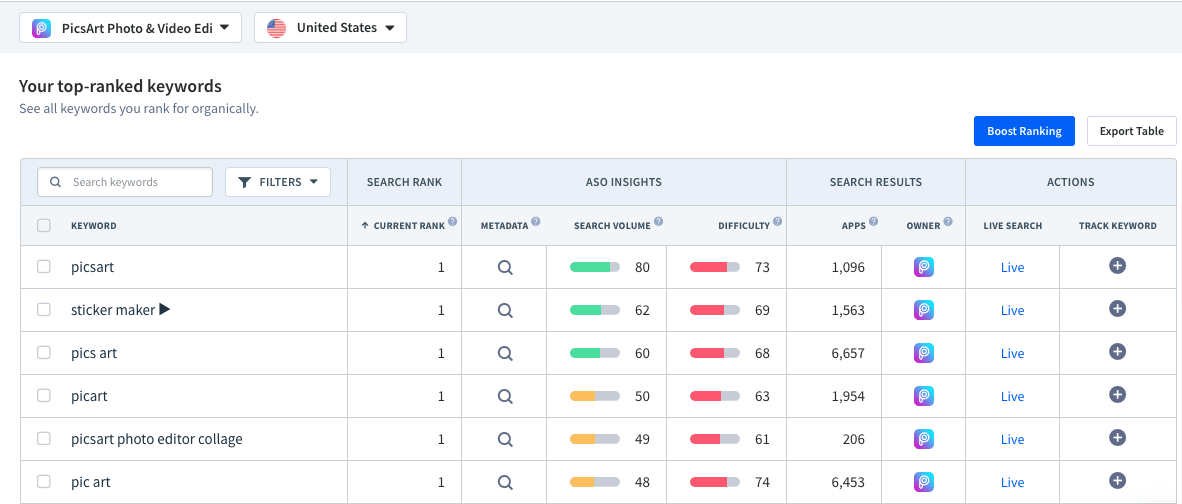Click search volume bar for picart
This screenshot has width=1182, height=504.
[595, 396]
